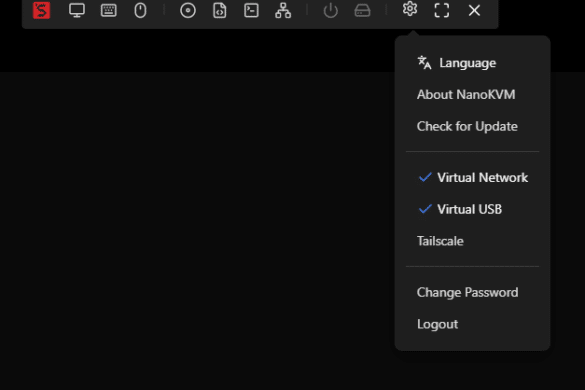Disable the Virtual Network option
The image size is (585, 390).
[x=472, y=177]
